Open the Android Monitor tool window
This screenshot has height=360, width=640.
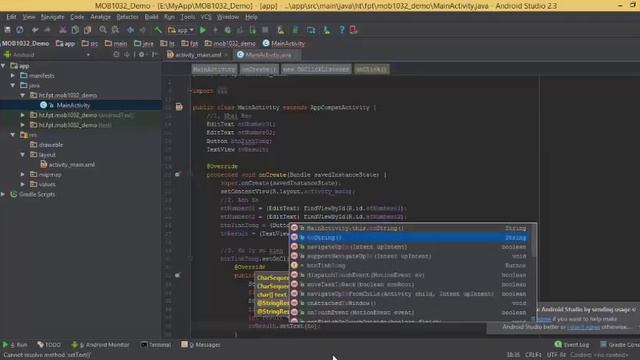[x=100, y=345]
